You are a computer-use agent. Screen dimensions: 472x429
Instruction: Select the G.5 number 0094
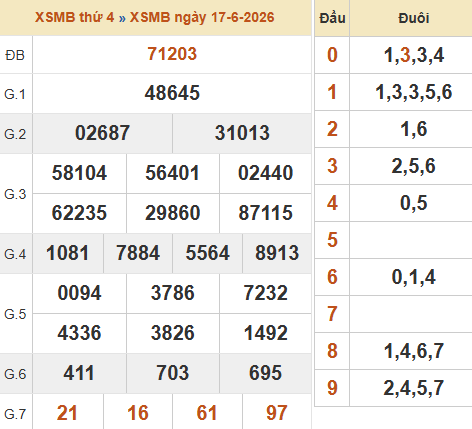79,293
